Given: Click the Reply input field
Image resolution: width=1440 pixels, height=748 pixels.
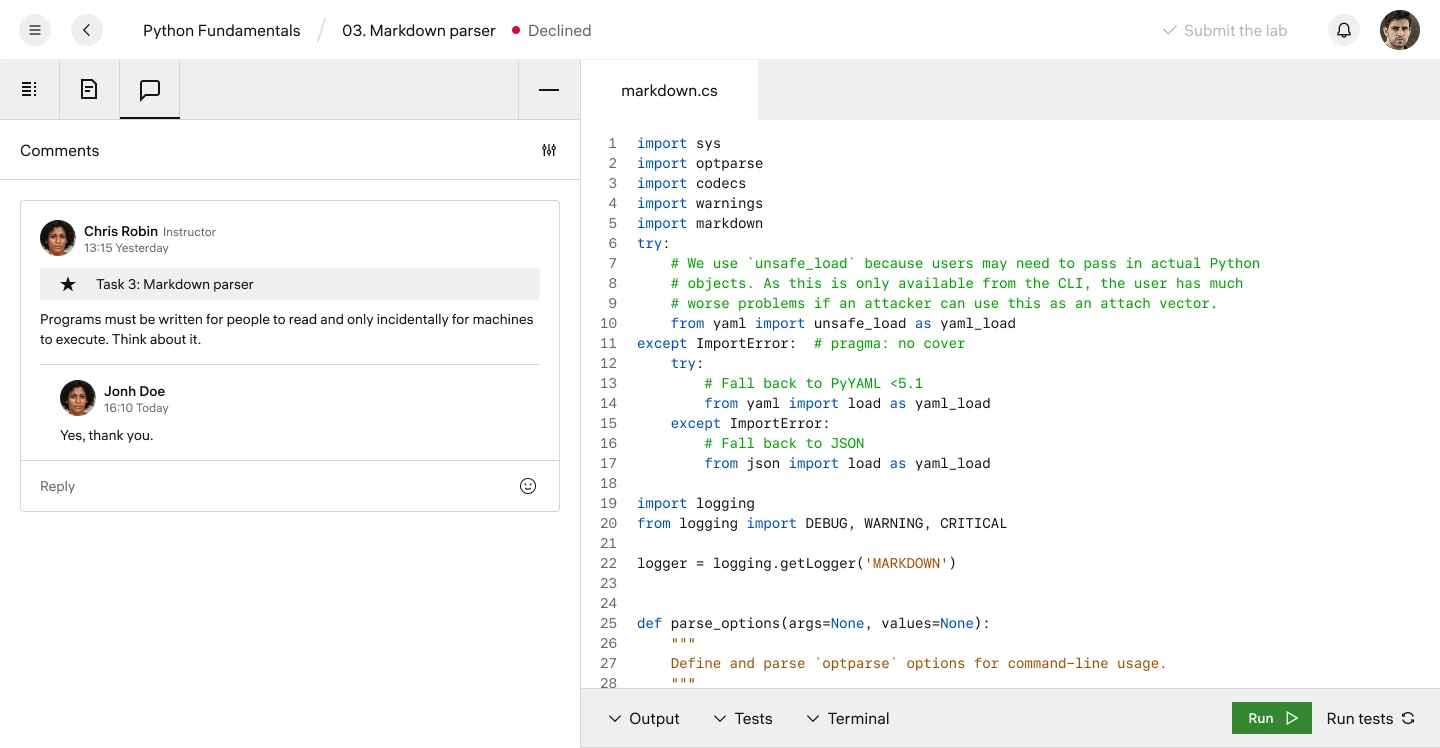Looking at the screenshot, I should coord(270,486).
